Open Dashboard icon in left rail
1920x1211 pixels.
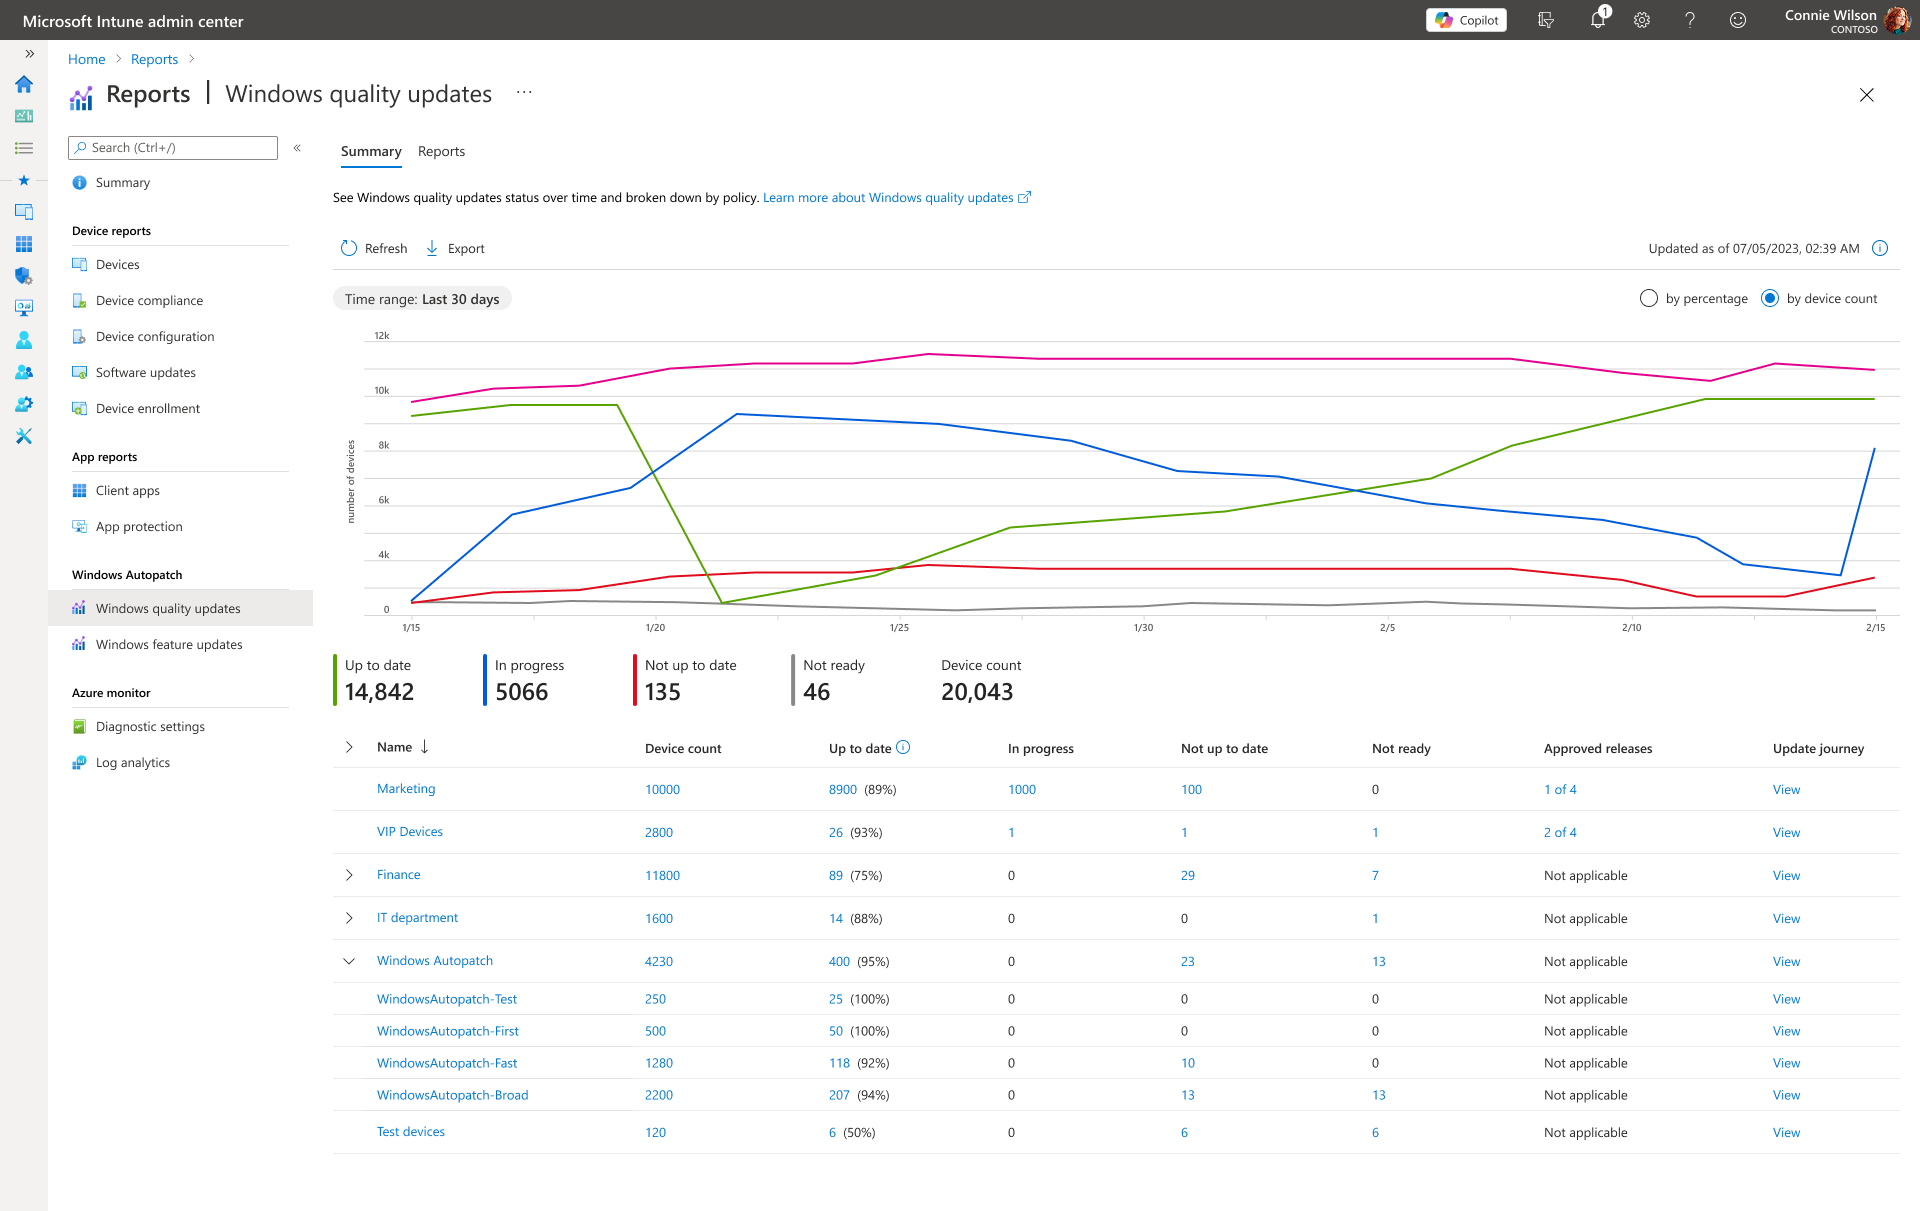pos(24,116)
